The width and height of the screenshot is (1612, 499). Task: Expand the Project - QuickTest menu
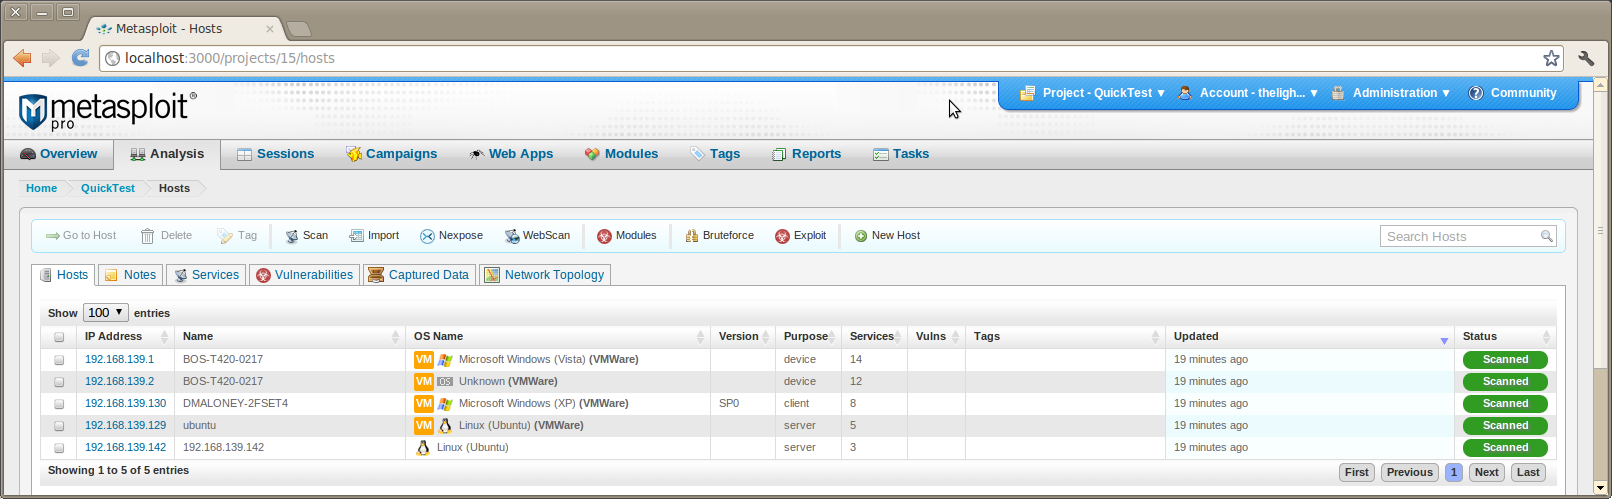[1092, 93]
